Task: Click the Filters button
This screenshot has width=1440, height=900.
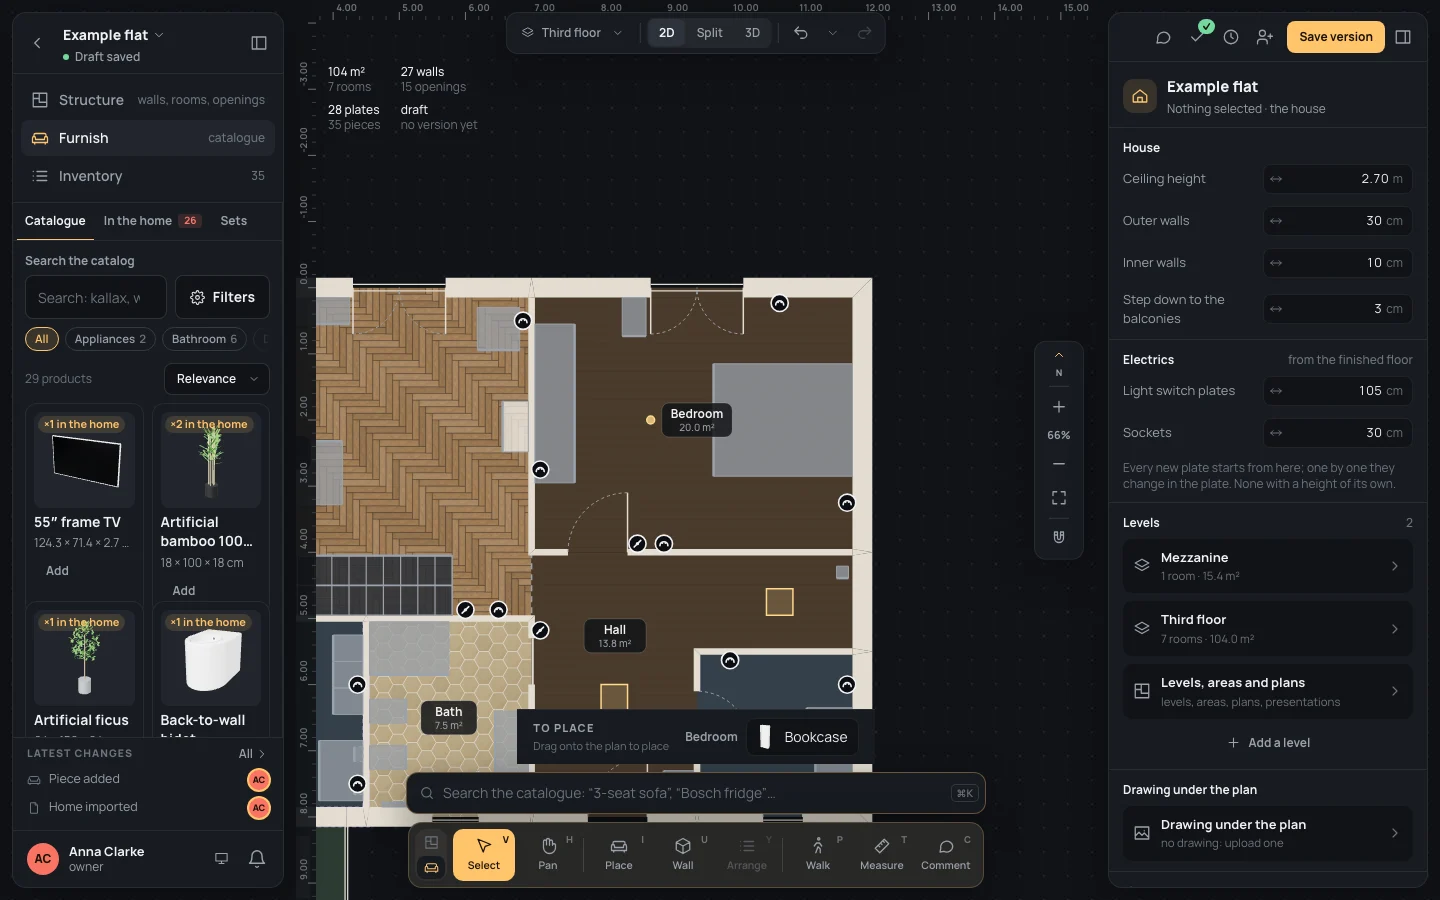Action: click(x=222, y=297)
